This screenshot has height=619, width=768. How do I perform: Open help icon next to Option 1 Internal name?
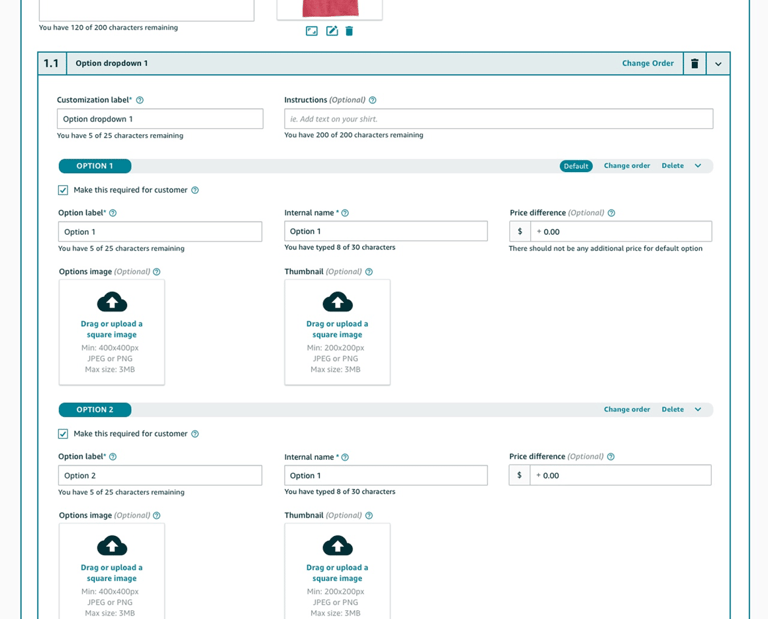345,213
